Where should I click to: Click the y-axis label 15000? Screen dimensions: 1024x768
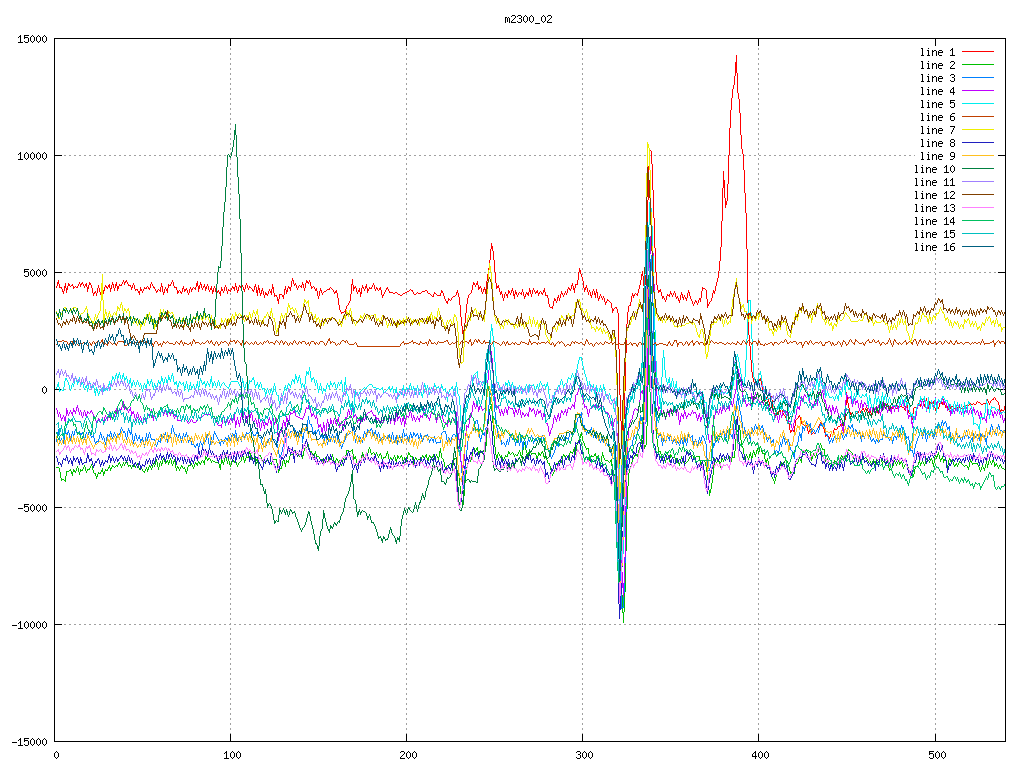33,39
